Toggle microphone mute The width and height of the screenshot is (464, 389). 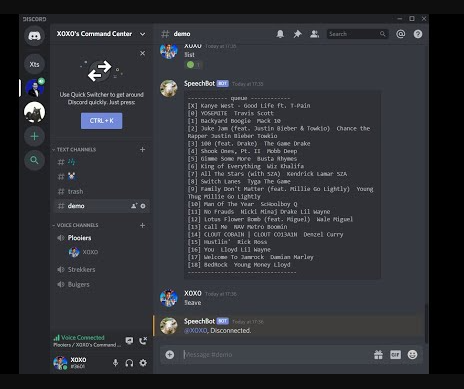click(115, 363)
